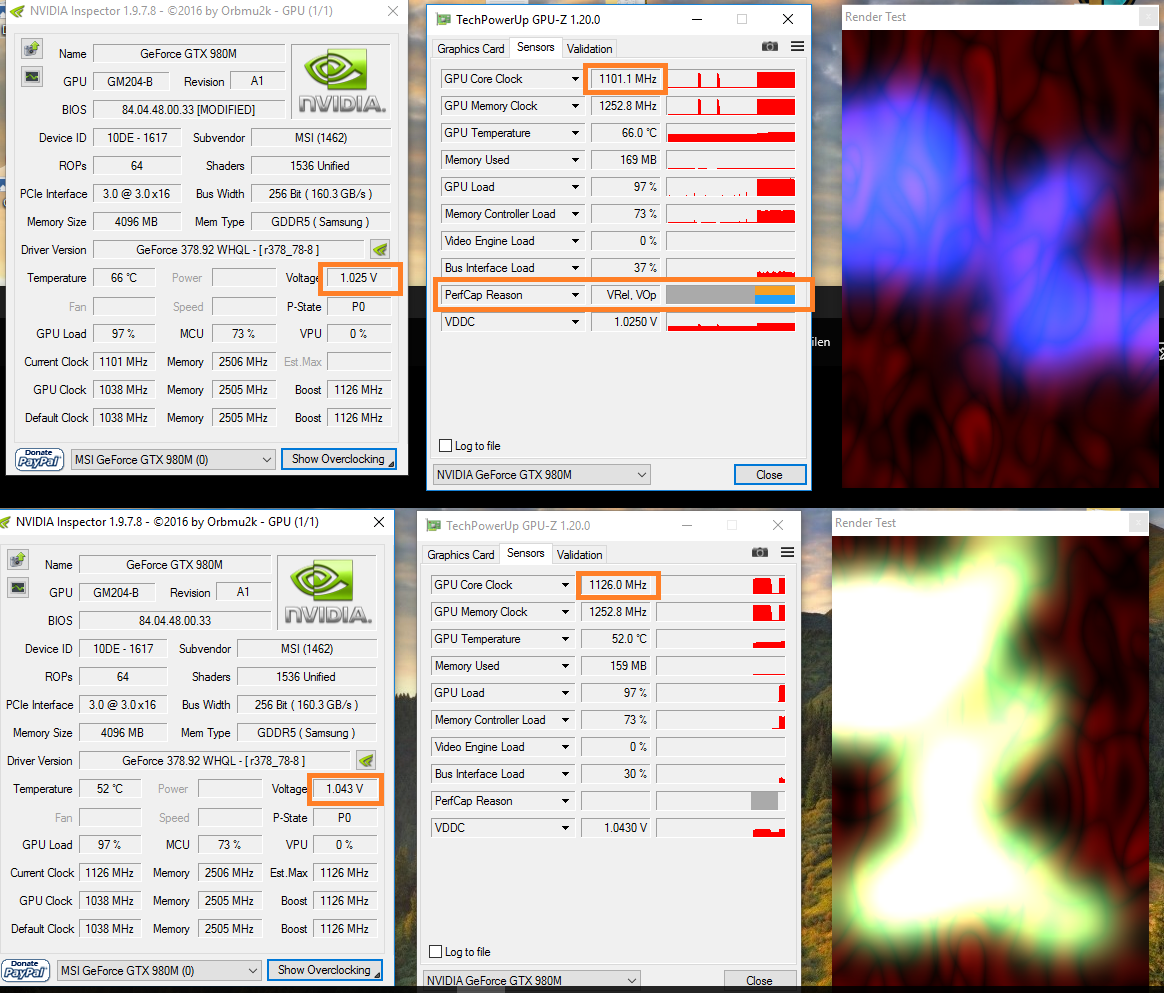Close the bottom NVIDIA Inspector window

point(379,522)
